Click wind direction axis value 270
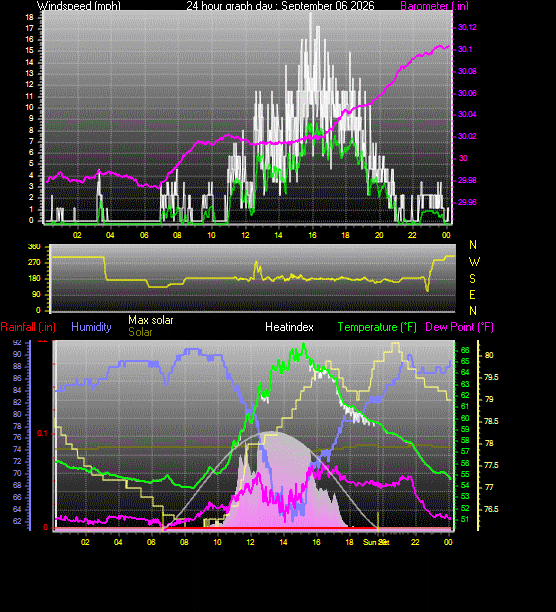Image resolution: width=556 pixels, height=612 pixels. coord(34,262)
